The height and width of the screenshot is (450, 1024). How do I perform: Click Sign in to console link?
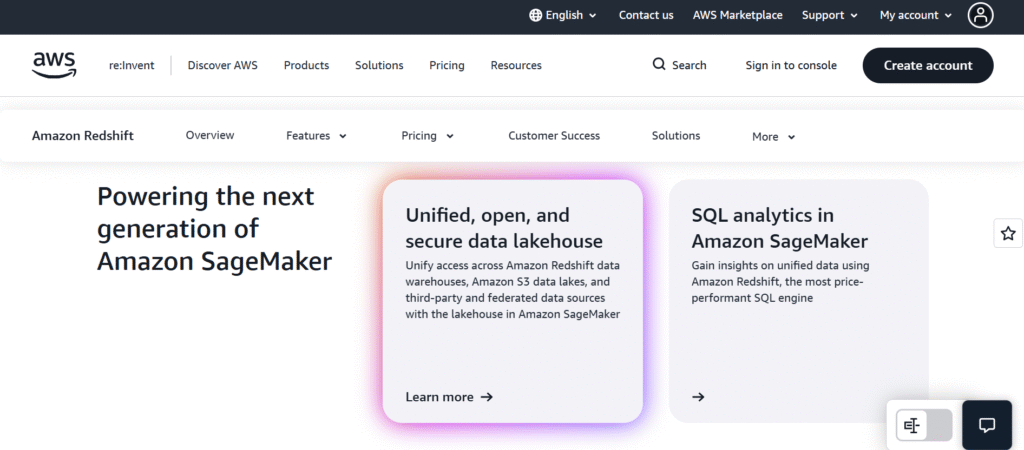(x=790, y=65)
